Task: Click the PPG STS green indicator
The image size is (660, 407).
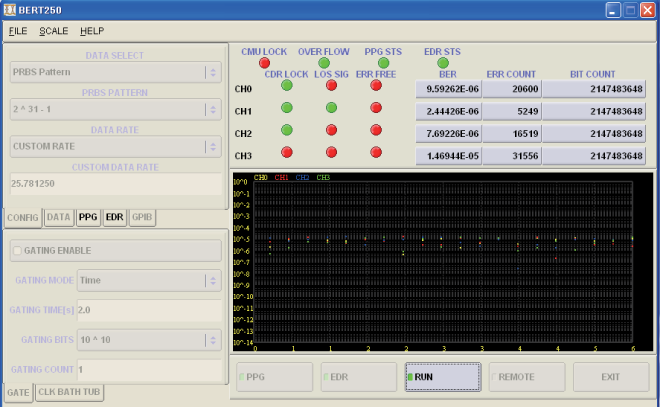Action: 383,63
